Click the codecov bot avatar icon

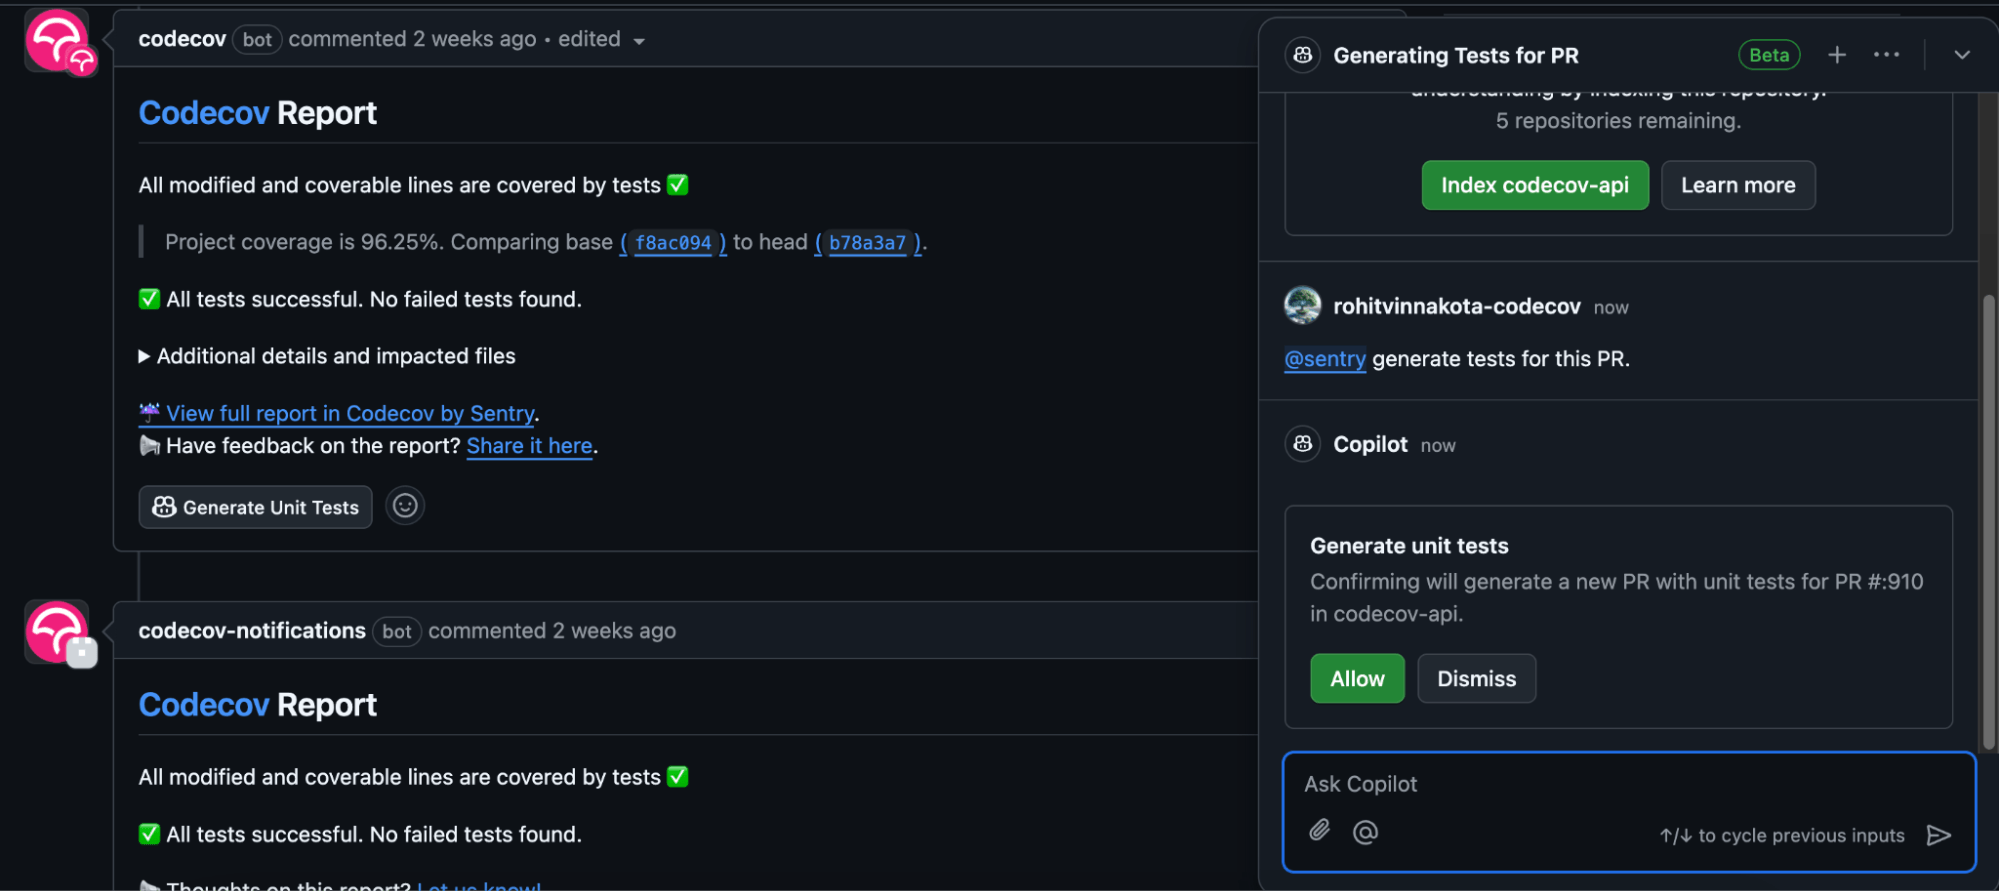pos(58,40)
